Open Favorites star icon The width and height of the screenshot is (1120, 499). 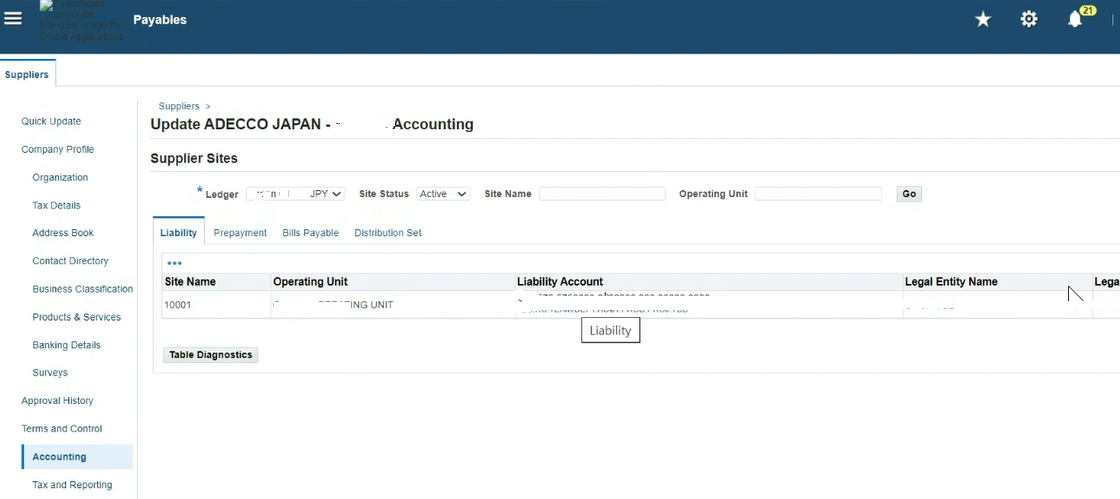click(983, 20)
